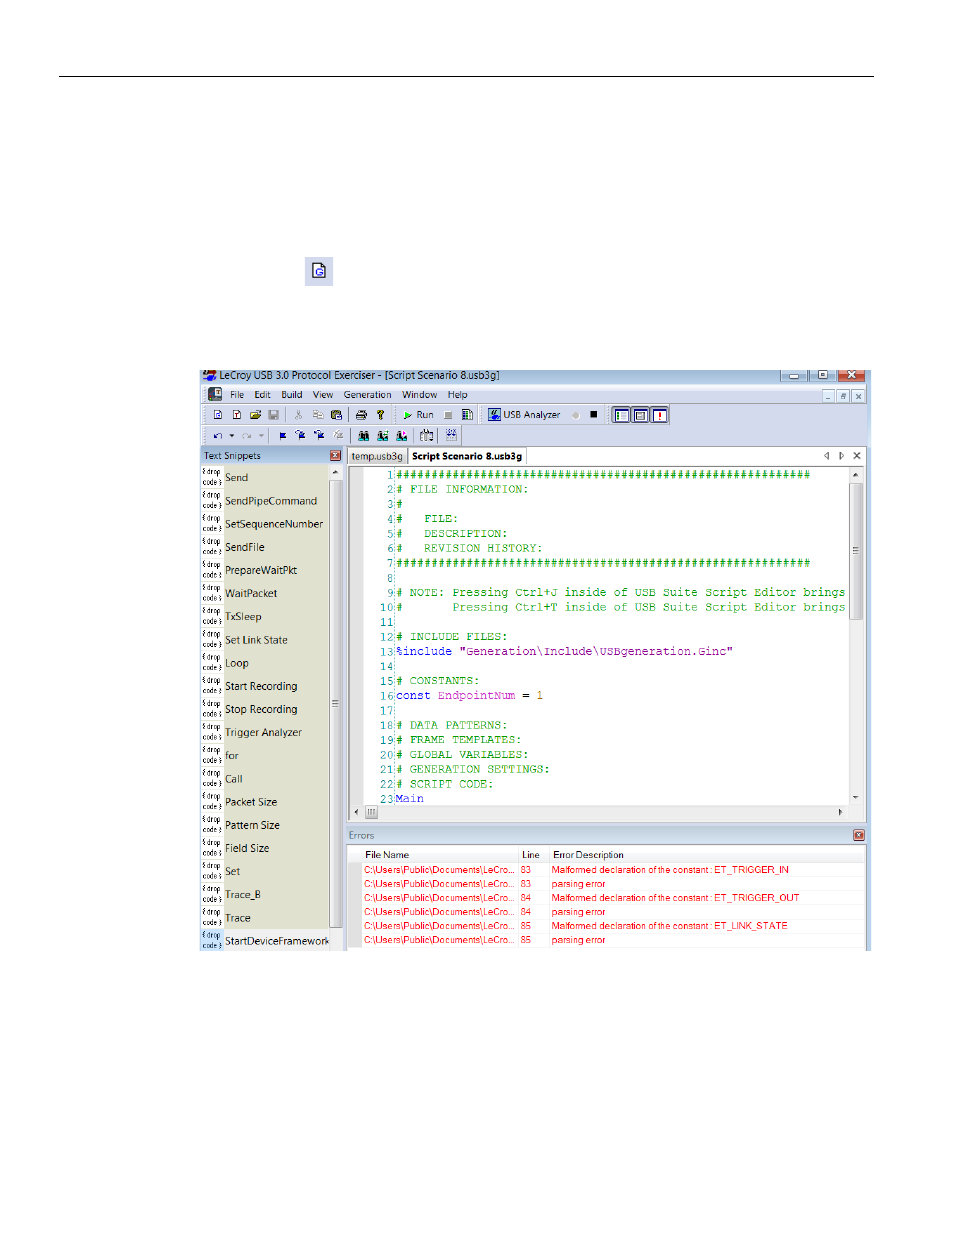954x1235 pixels.
Task: Click the Save disk toolbar icon
Action: 273,415
